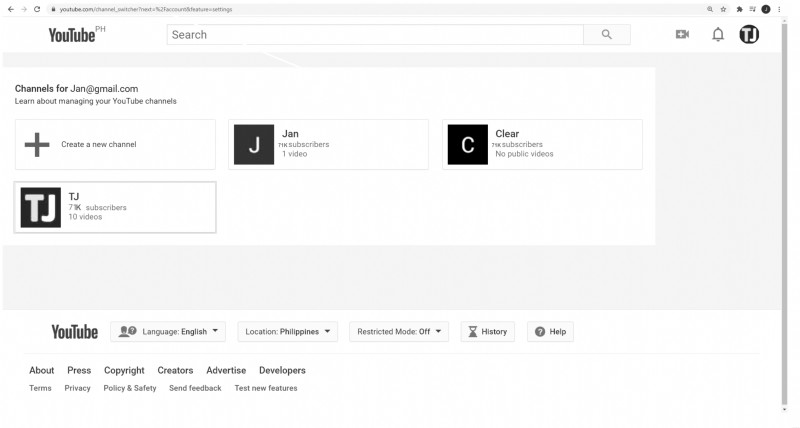Click the page vertical scrollbar
Viewport: 800px width, 428px height.
[x=784, y=212]
